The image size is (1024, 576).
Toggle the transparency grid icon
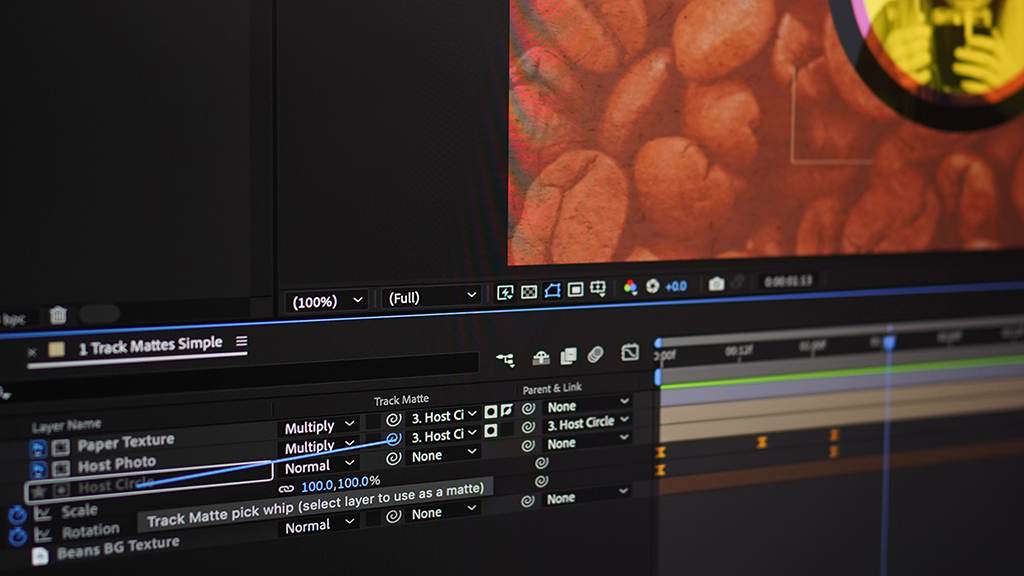(x=529, y=291)
